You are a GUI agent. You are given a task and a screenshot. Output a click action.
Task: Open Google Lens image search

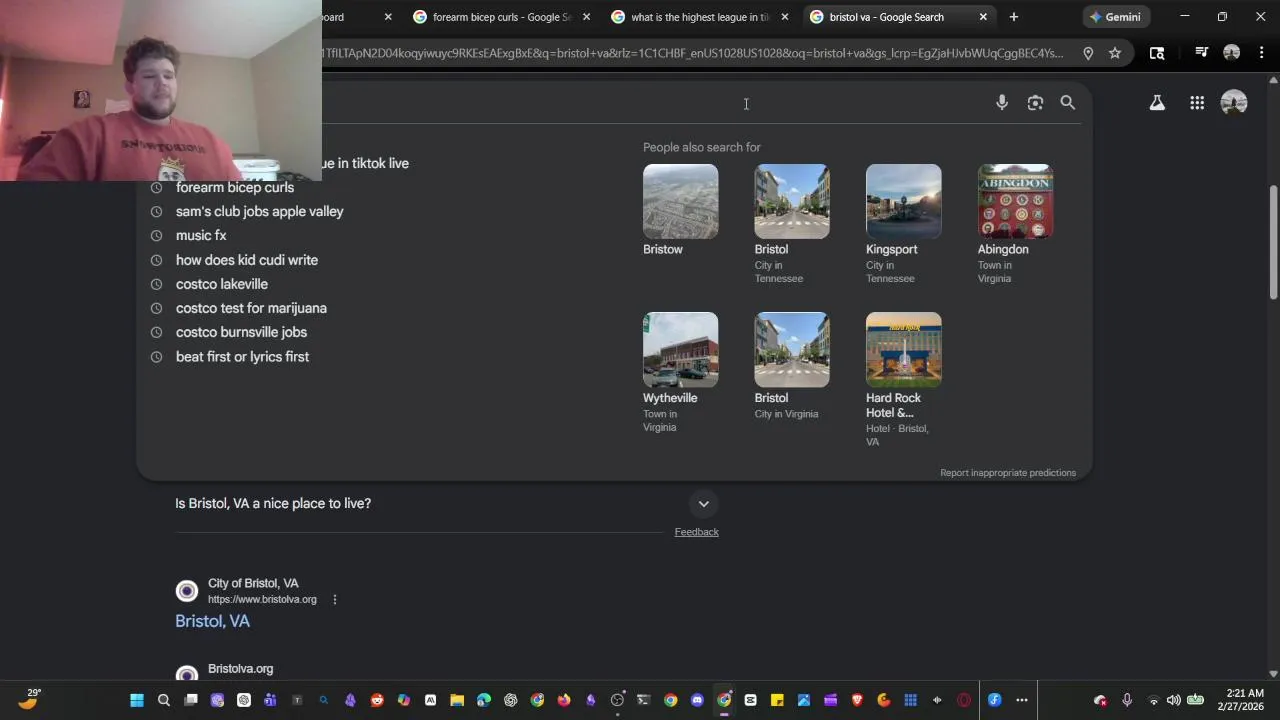click(x=1035, y=103)
